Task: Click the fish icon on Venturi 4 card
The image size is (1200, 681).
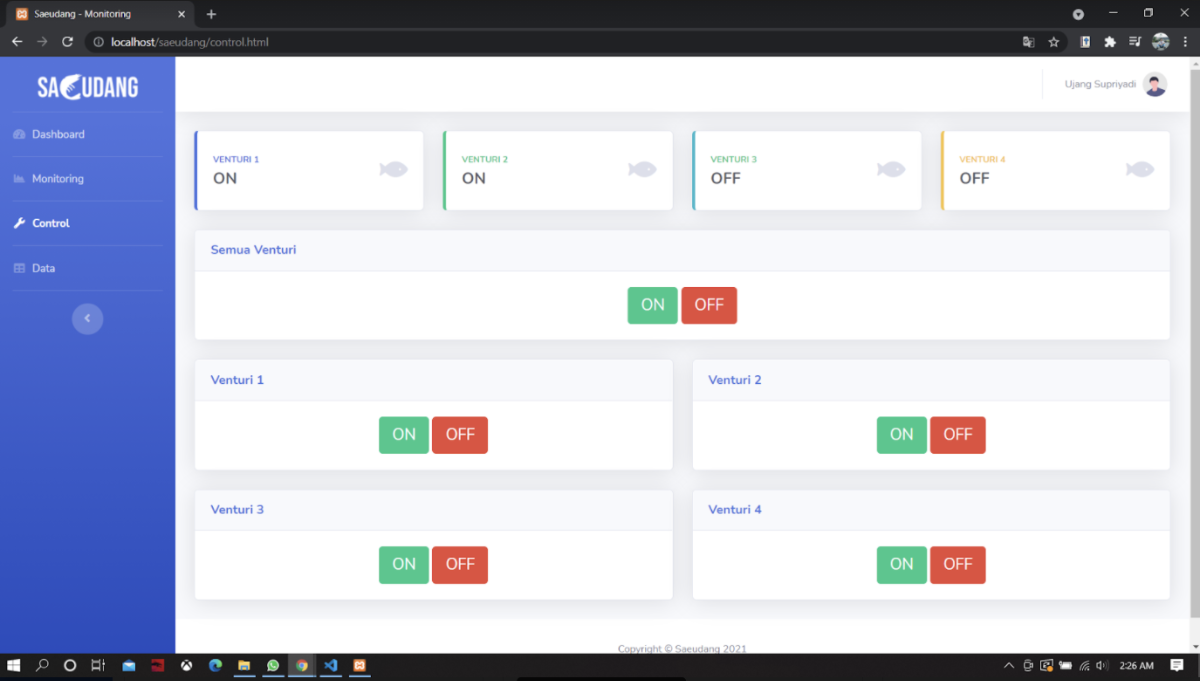Action: 1139,170
